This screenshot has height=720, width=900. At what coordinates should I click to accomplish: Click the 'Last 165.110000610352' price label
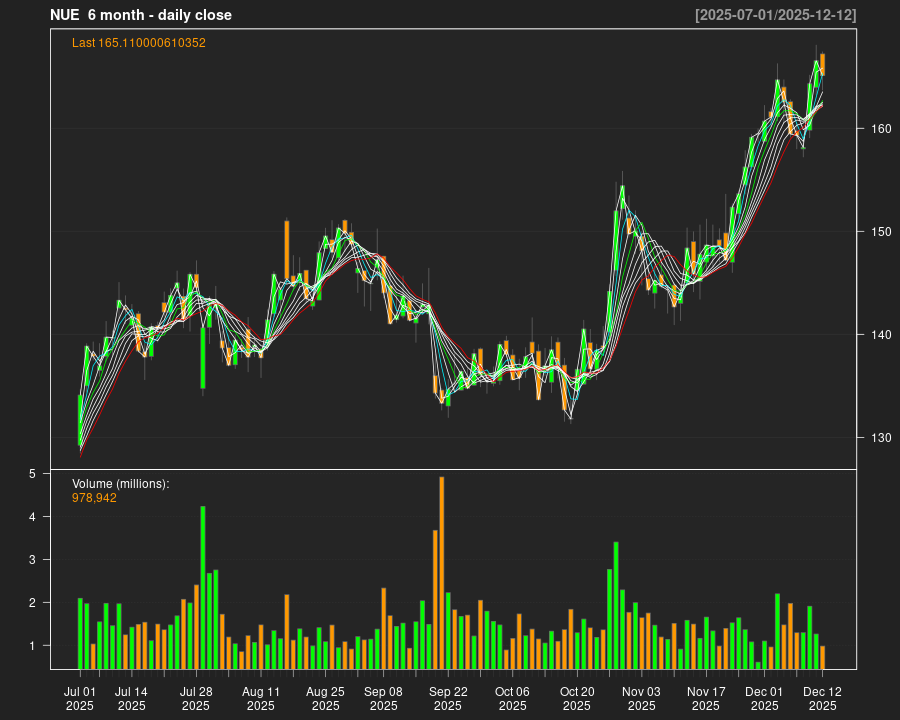(138, 43)
